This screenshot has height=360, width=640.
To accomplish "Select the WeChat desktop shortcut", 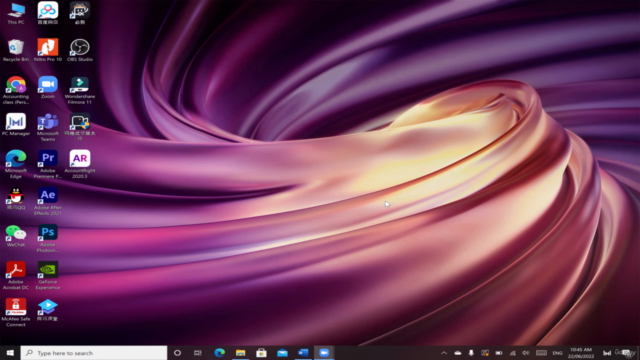I will tap(16, 236).
